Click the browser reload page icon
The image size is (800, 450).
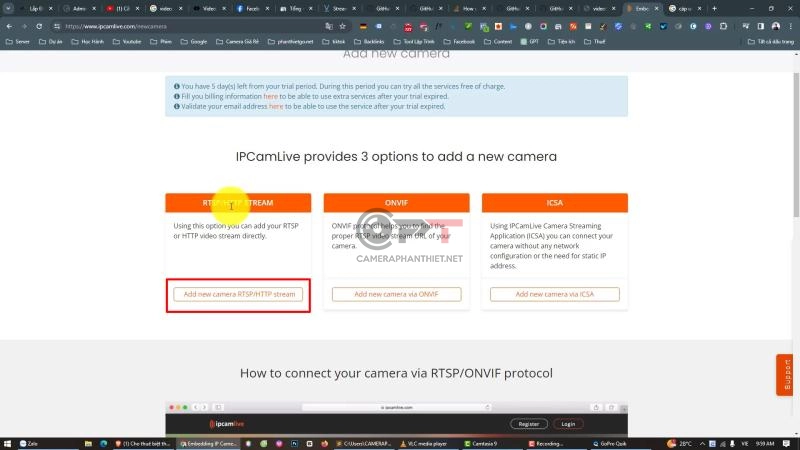39,26
